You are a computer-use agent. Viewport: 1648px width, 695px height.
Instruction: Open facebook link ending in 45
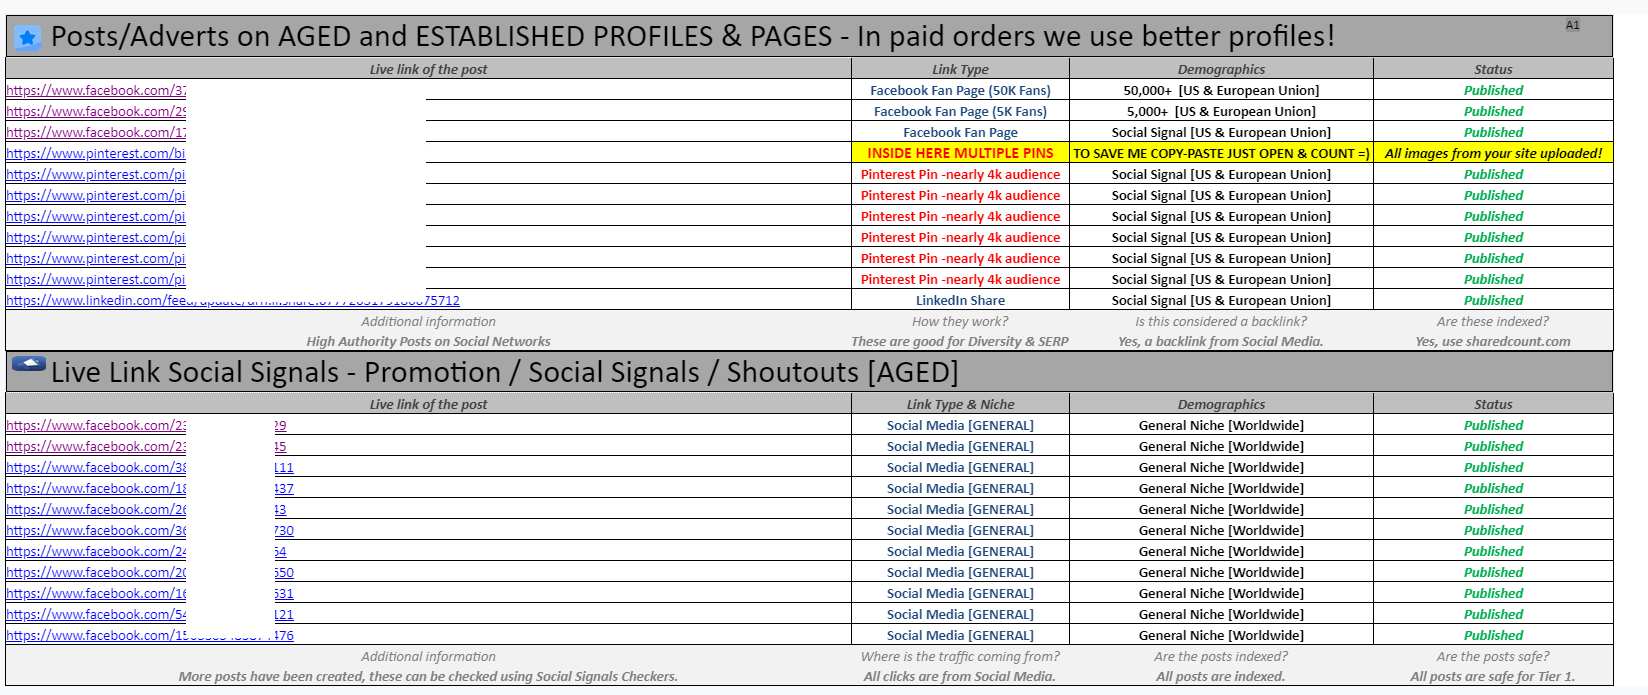pyautogui.click(x=146, y=446)
